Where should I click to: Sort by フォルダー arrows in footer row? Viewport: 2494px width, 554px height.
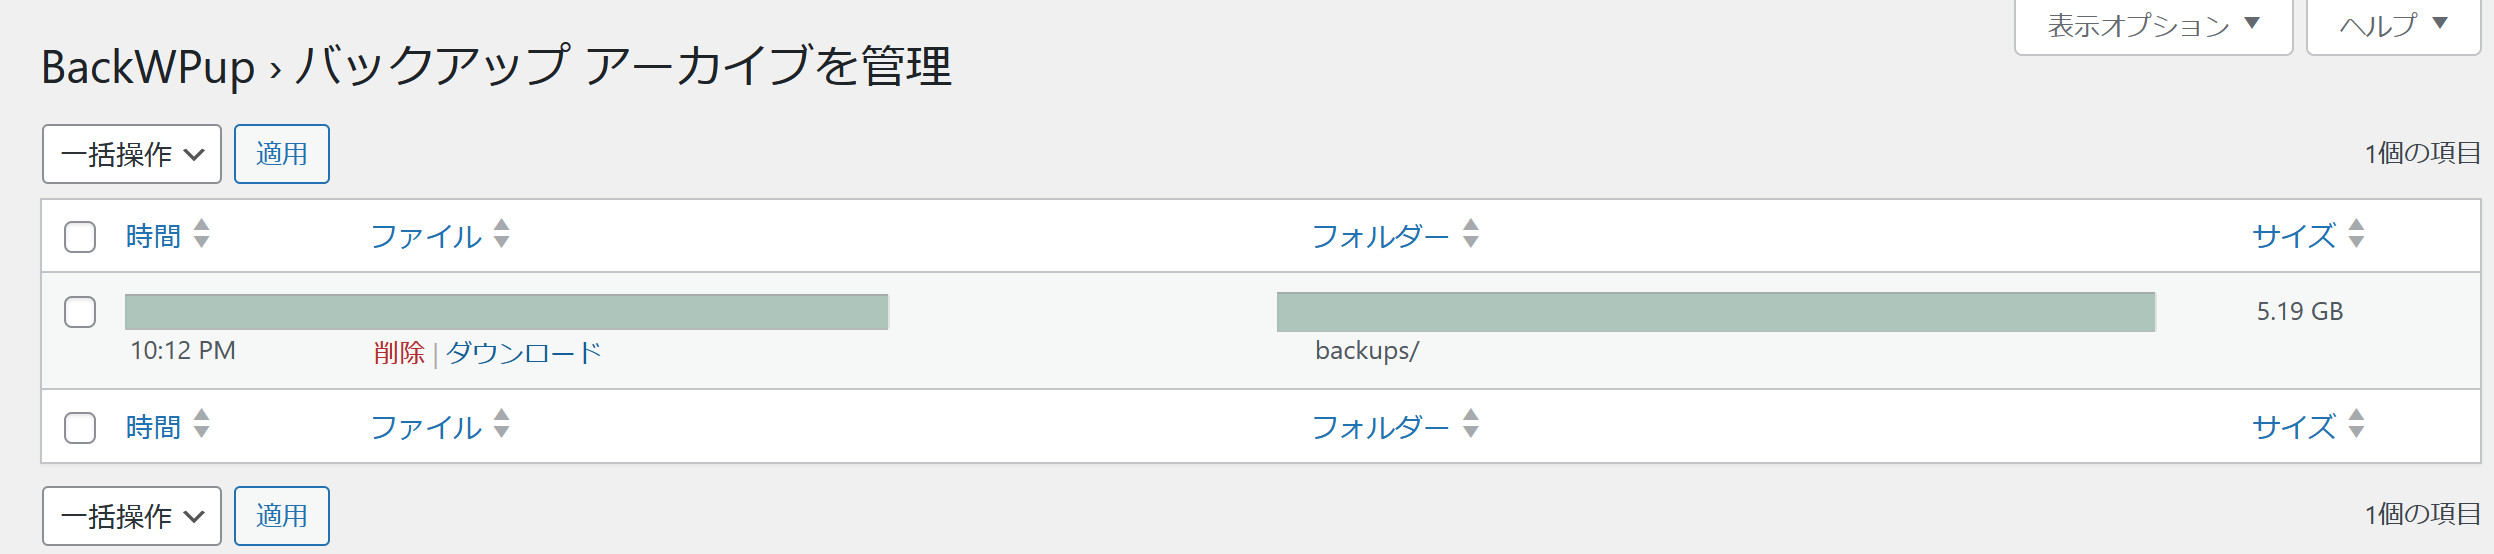tap(1470, 423)
